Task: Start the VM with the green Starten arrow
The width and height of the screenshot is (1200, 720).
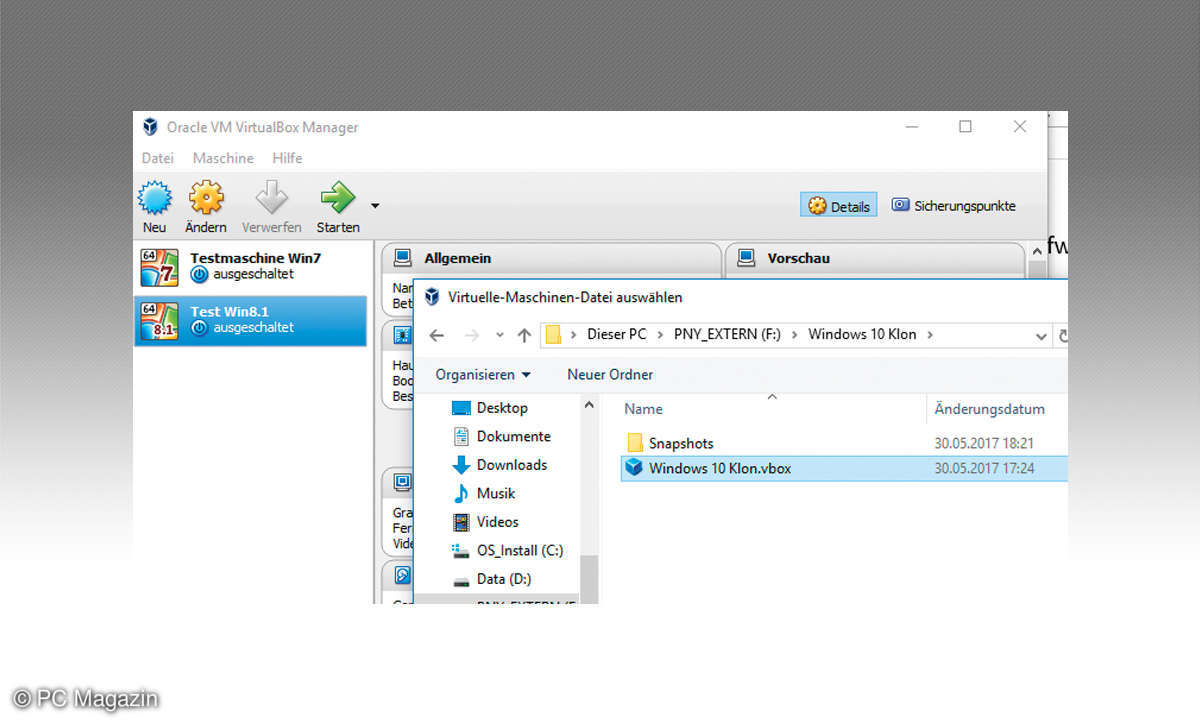Action: (x=338, y=197)
